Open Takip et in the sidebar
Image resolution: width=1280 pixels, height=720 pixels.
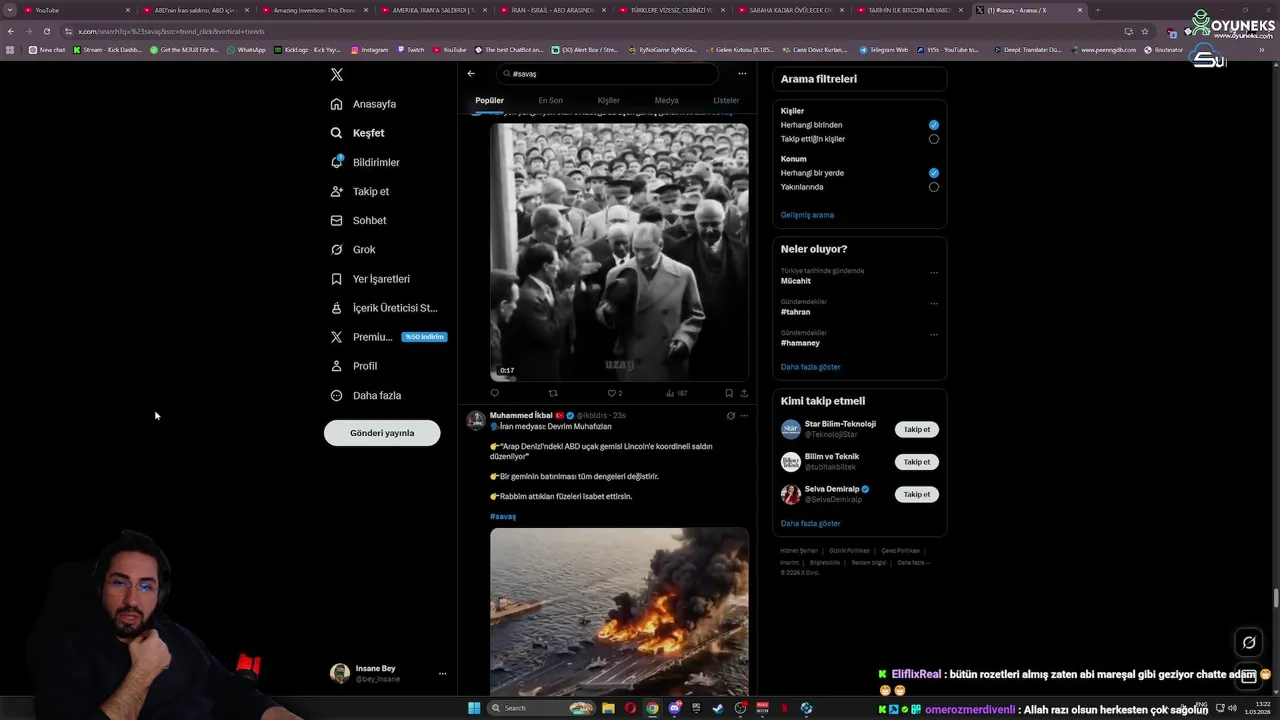[x=359, y=191]
